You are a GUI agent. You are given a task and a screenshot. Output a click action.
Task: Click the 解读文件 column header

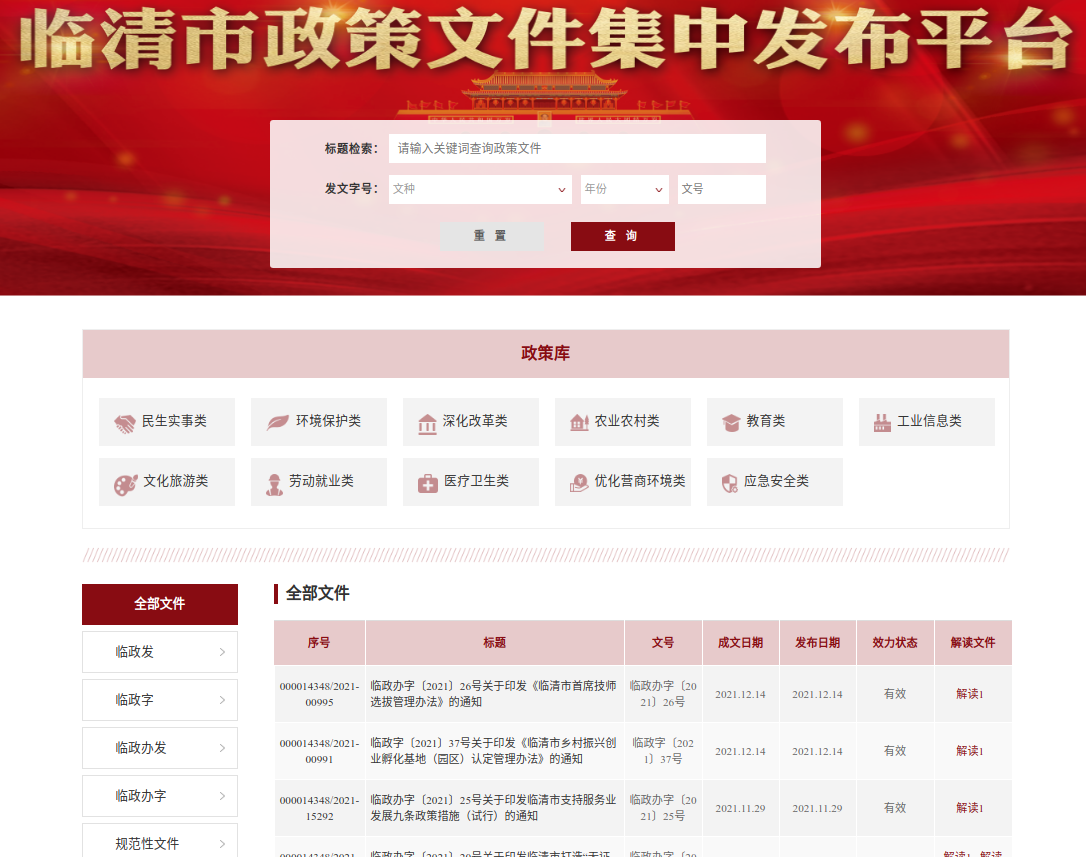[973, 643]
